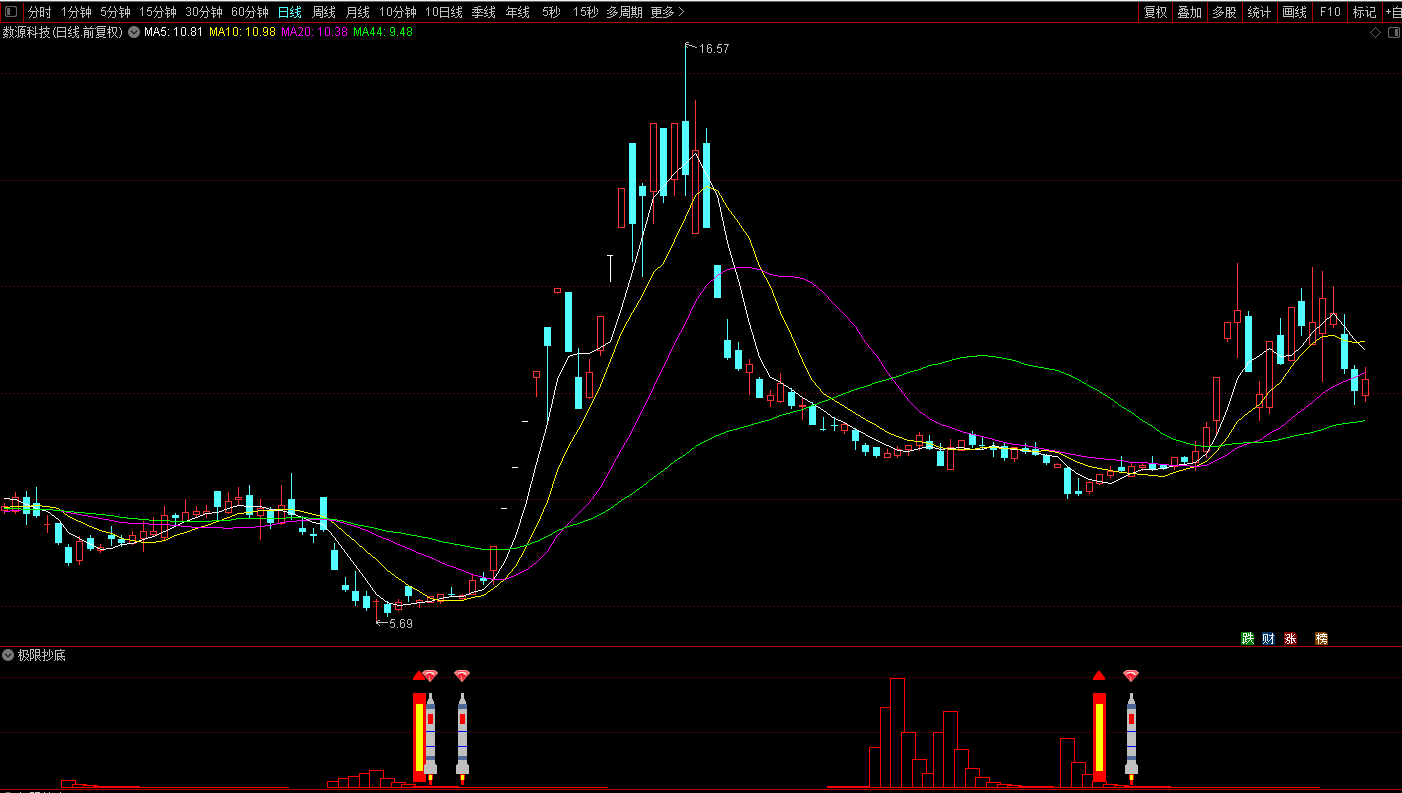Toggle the right side panel icon
Viewport: 1402px width, 793px height.
point(1391,32)
